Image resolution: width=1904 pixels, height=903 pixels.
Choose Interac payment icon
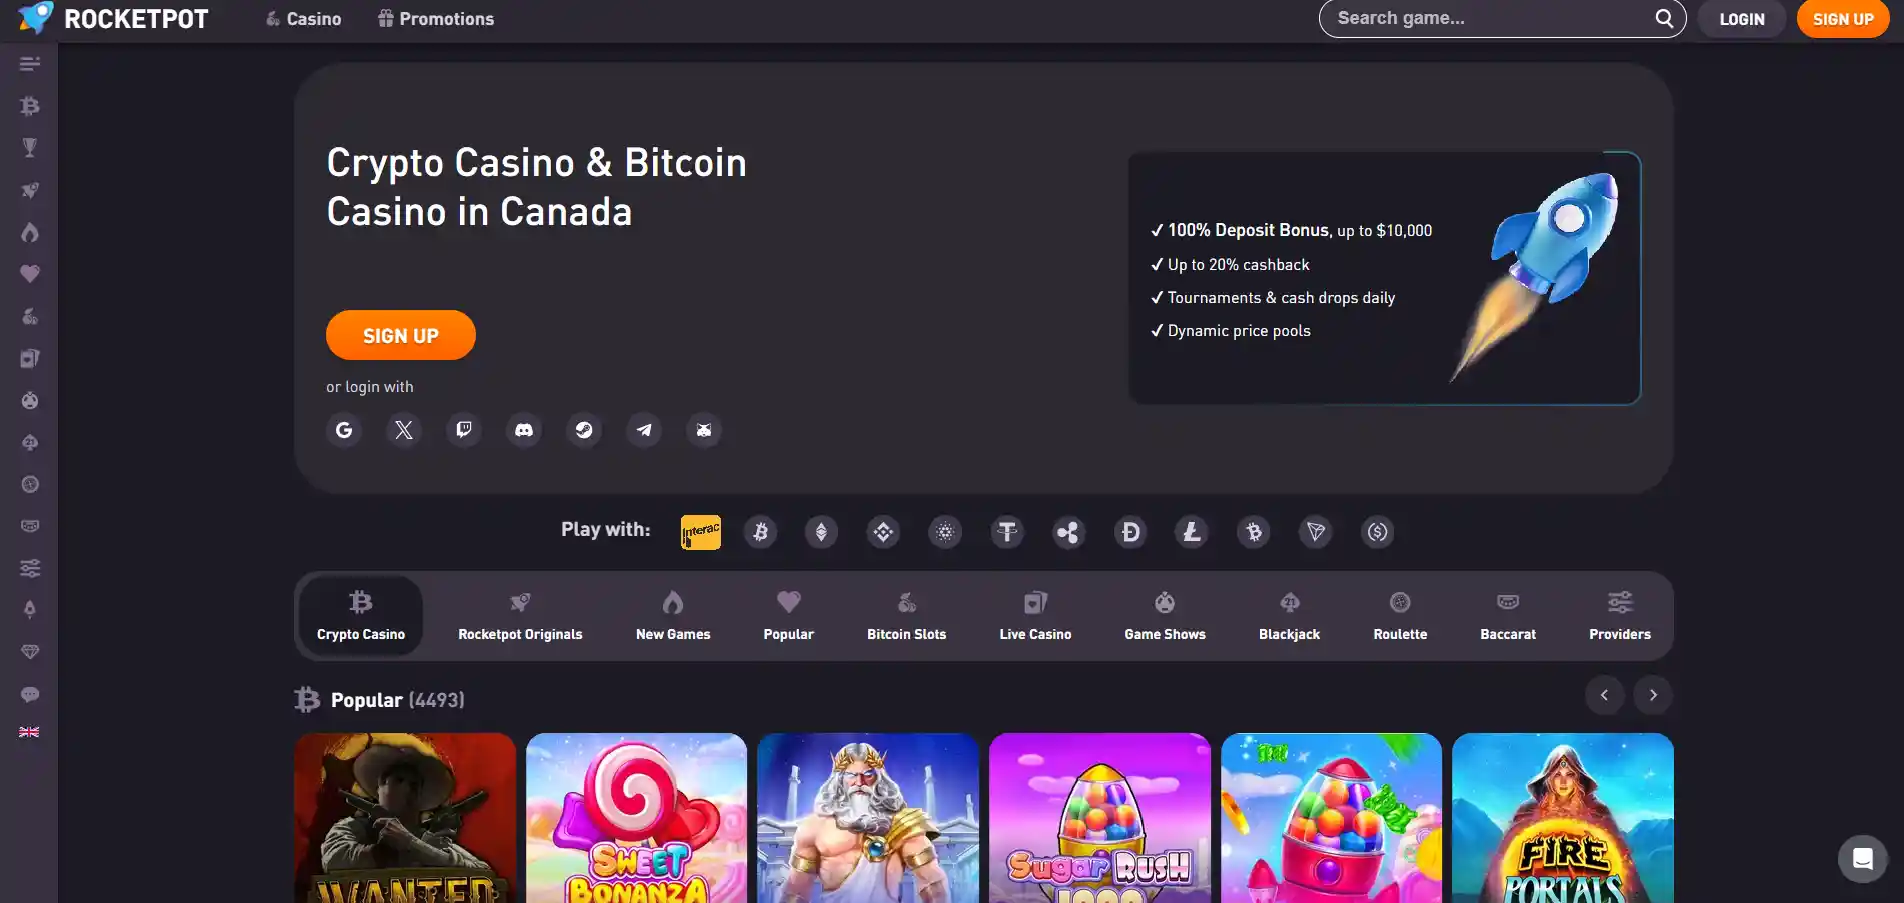701,532
